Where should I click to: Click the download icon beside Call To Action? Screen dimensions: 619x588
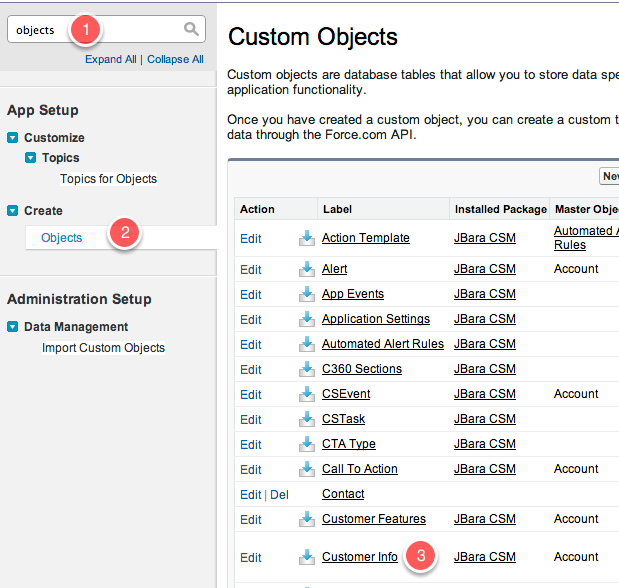pos(307,469)
